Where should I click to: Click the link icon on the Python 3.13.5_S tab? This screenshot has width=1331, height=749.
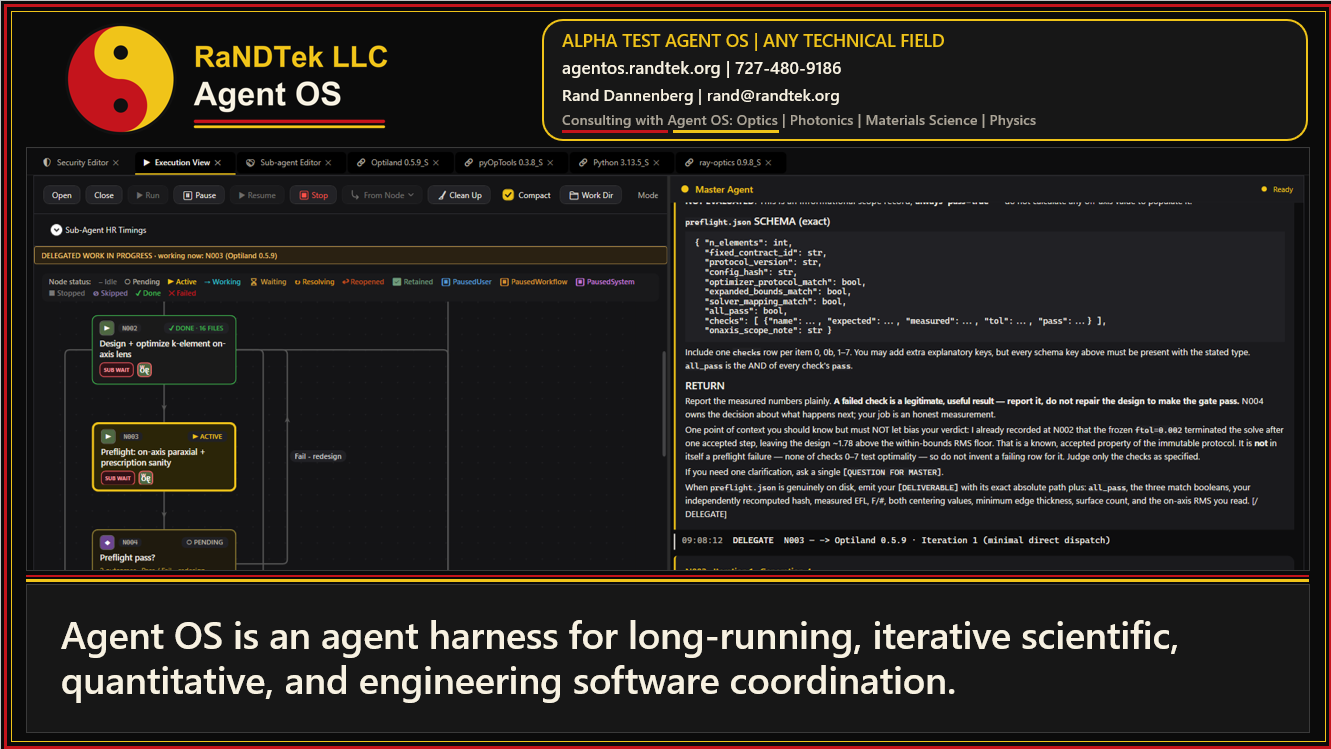point(583,162)
